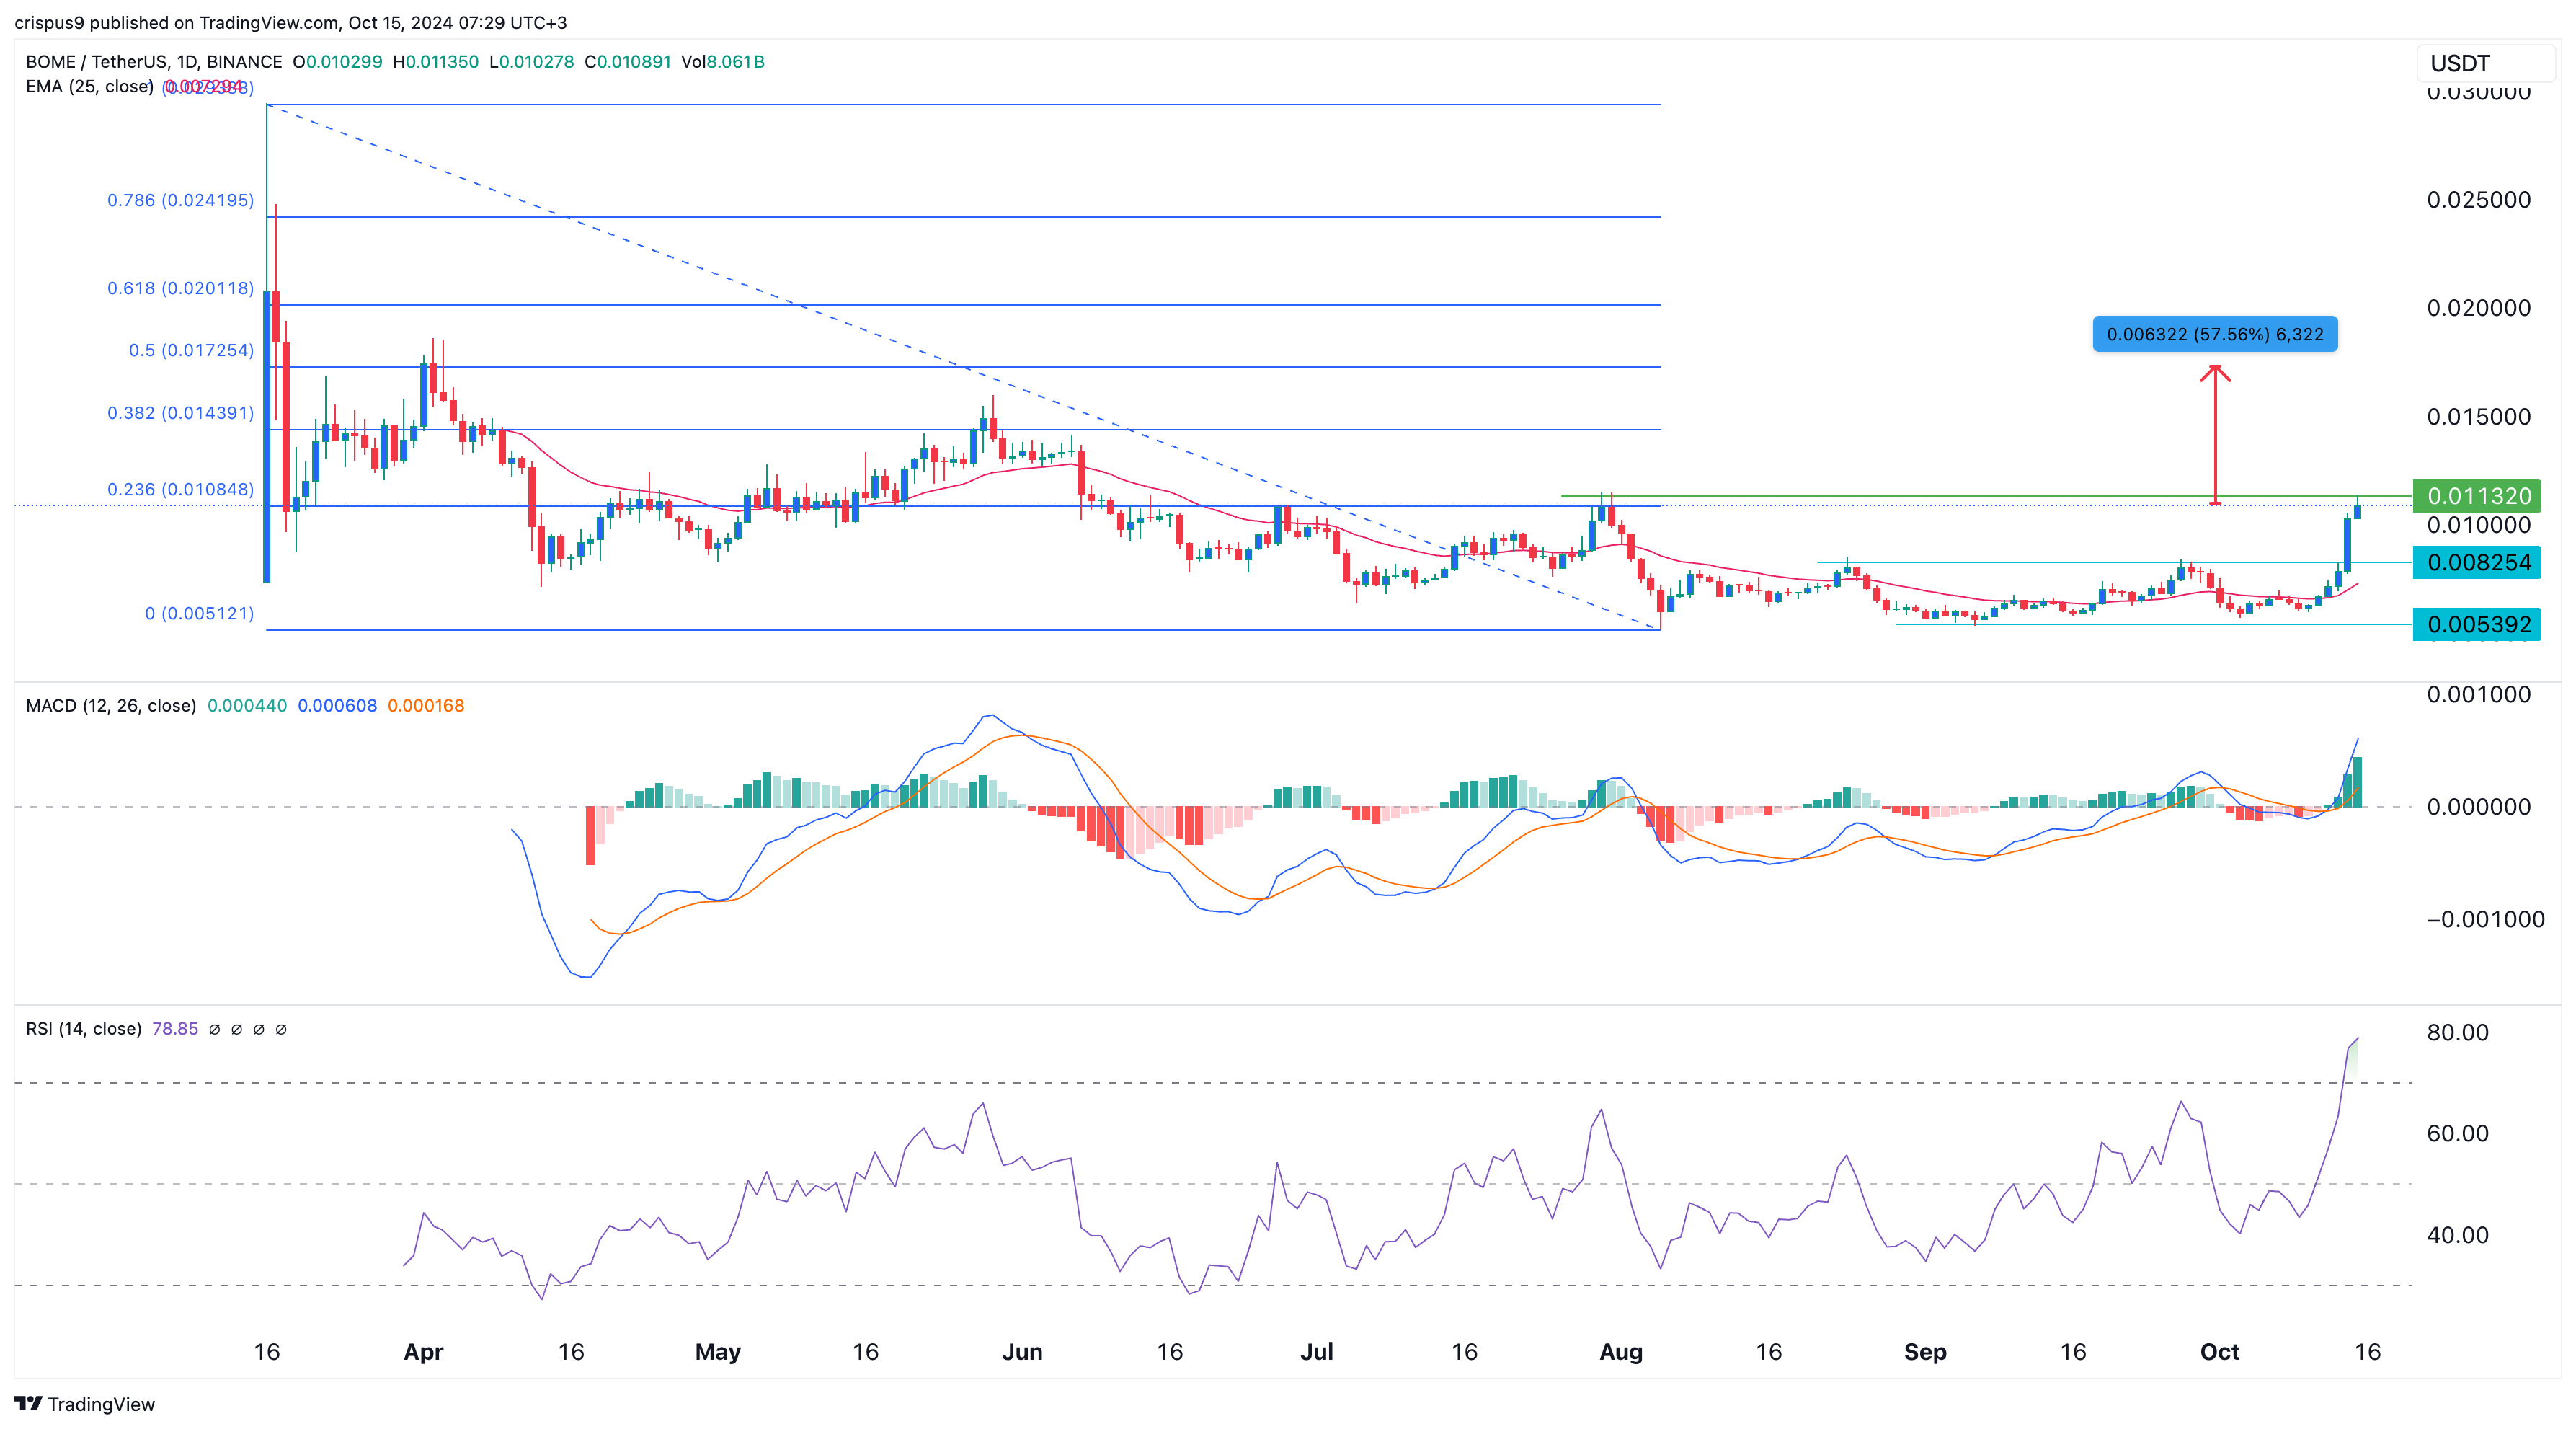Click MACD line value 0.000608 in blue
The image size is (2576, 1429).
(x=337, y=706)
